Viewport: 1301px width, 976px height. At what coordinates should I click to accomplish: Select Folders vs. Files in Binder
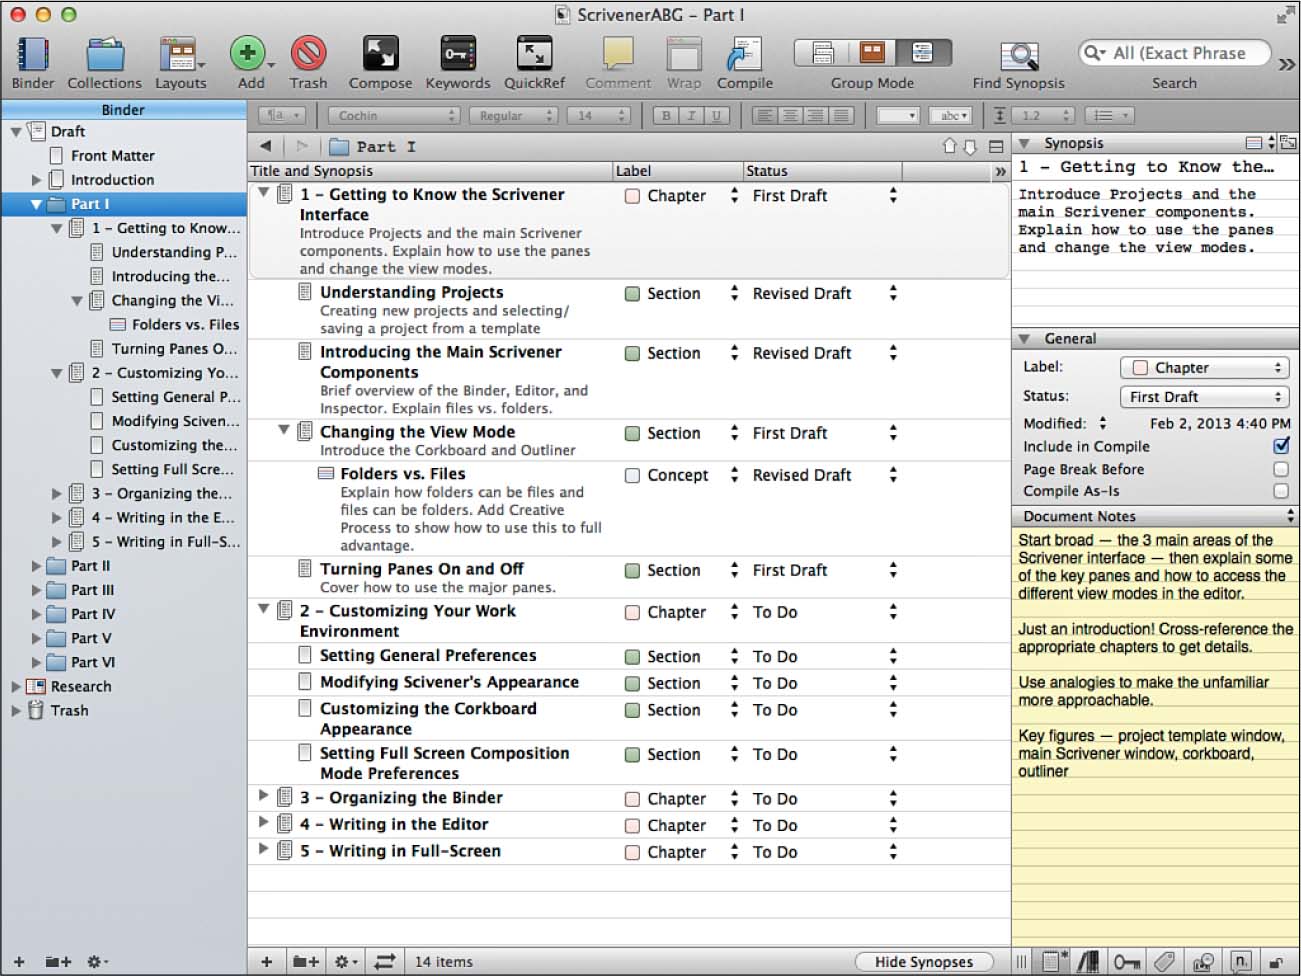pyautogui.click(x=185, y=325)
